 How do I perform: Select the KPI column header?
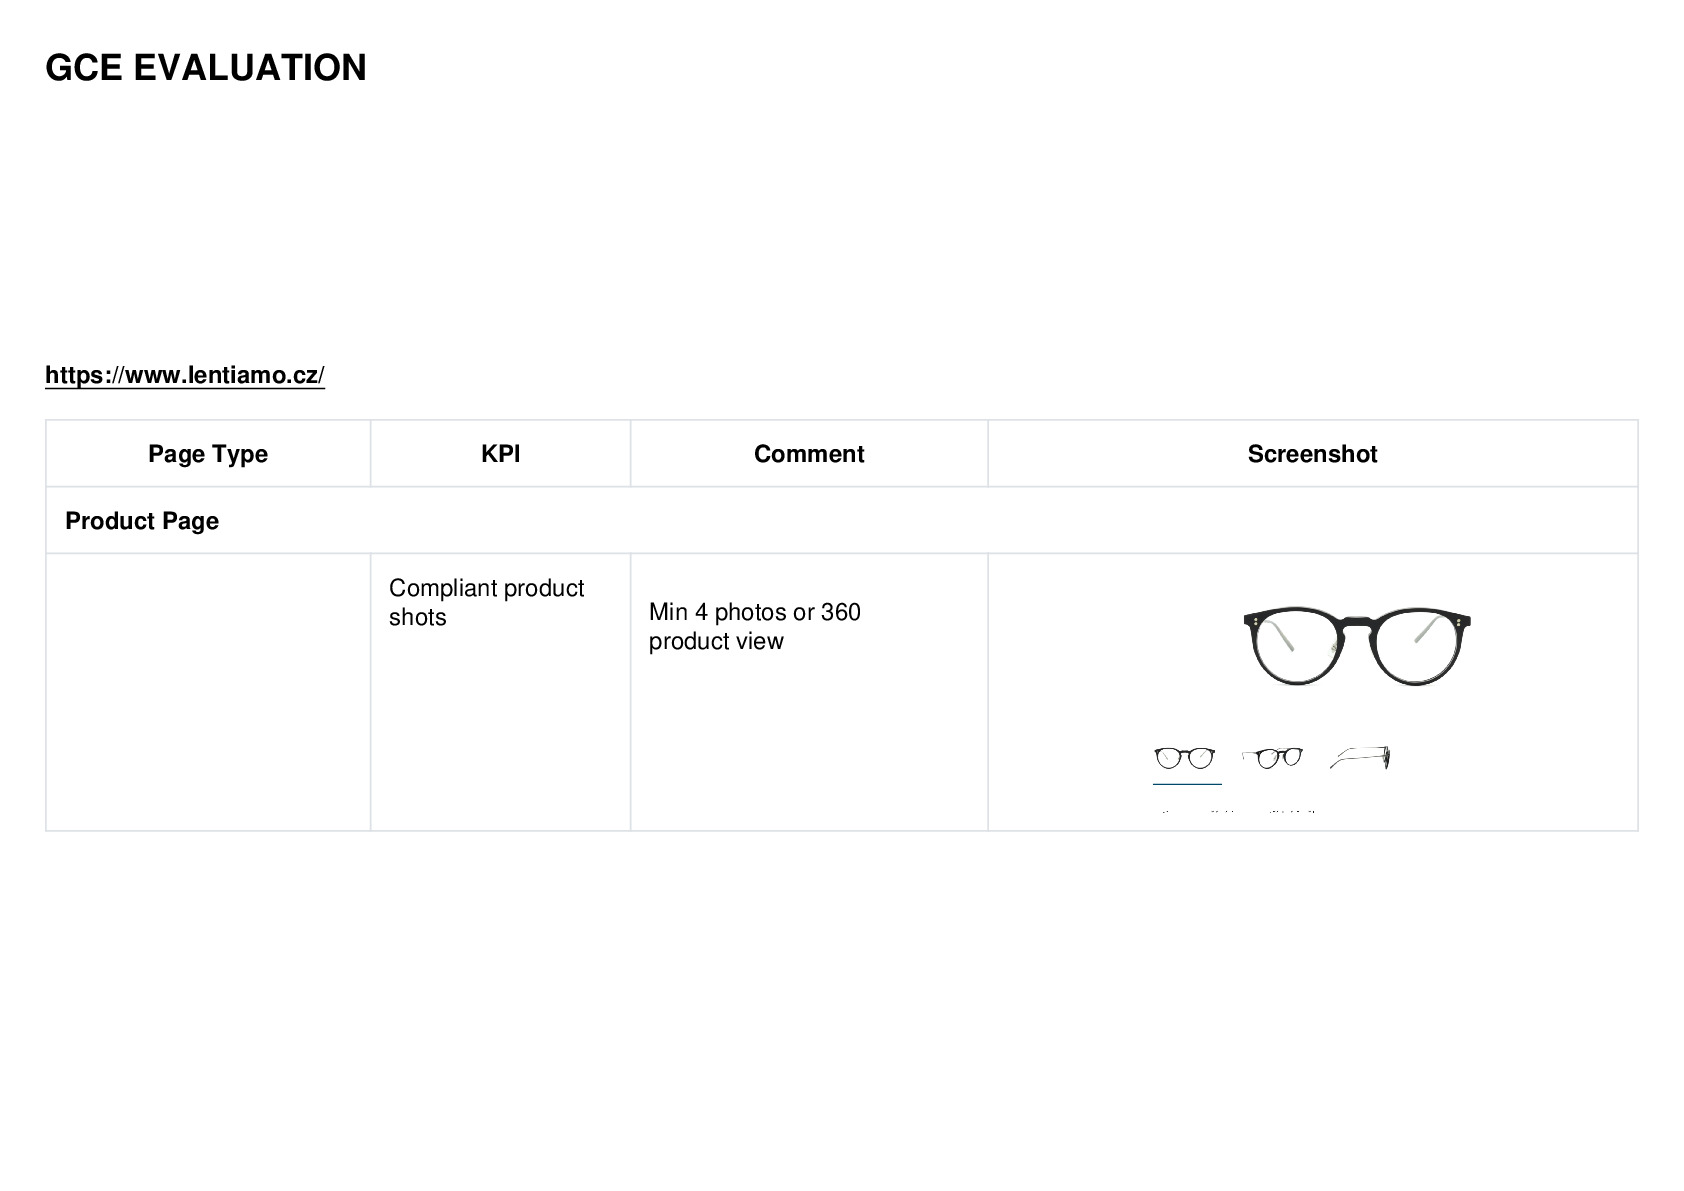point(500,454)
